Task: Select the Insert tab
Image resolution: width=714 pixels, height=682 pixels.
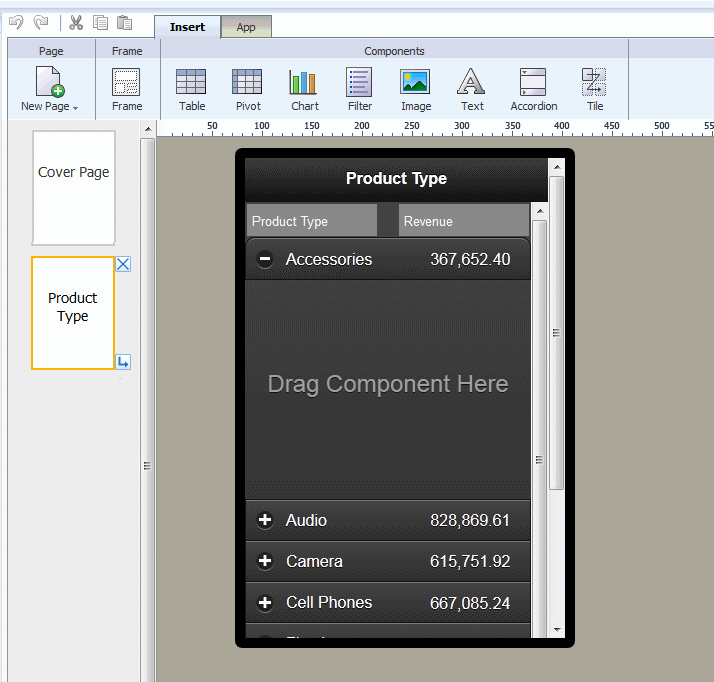Action: pyautogui.click(x=187, y=27)
